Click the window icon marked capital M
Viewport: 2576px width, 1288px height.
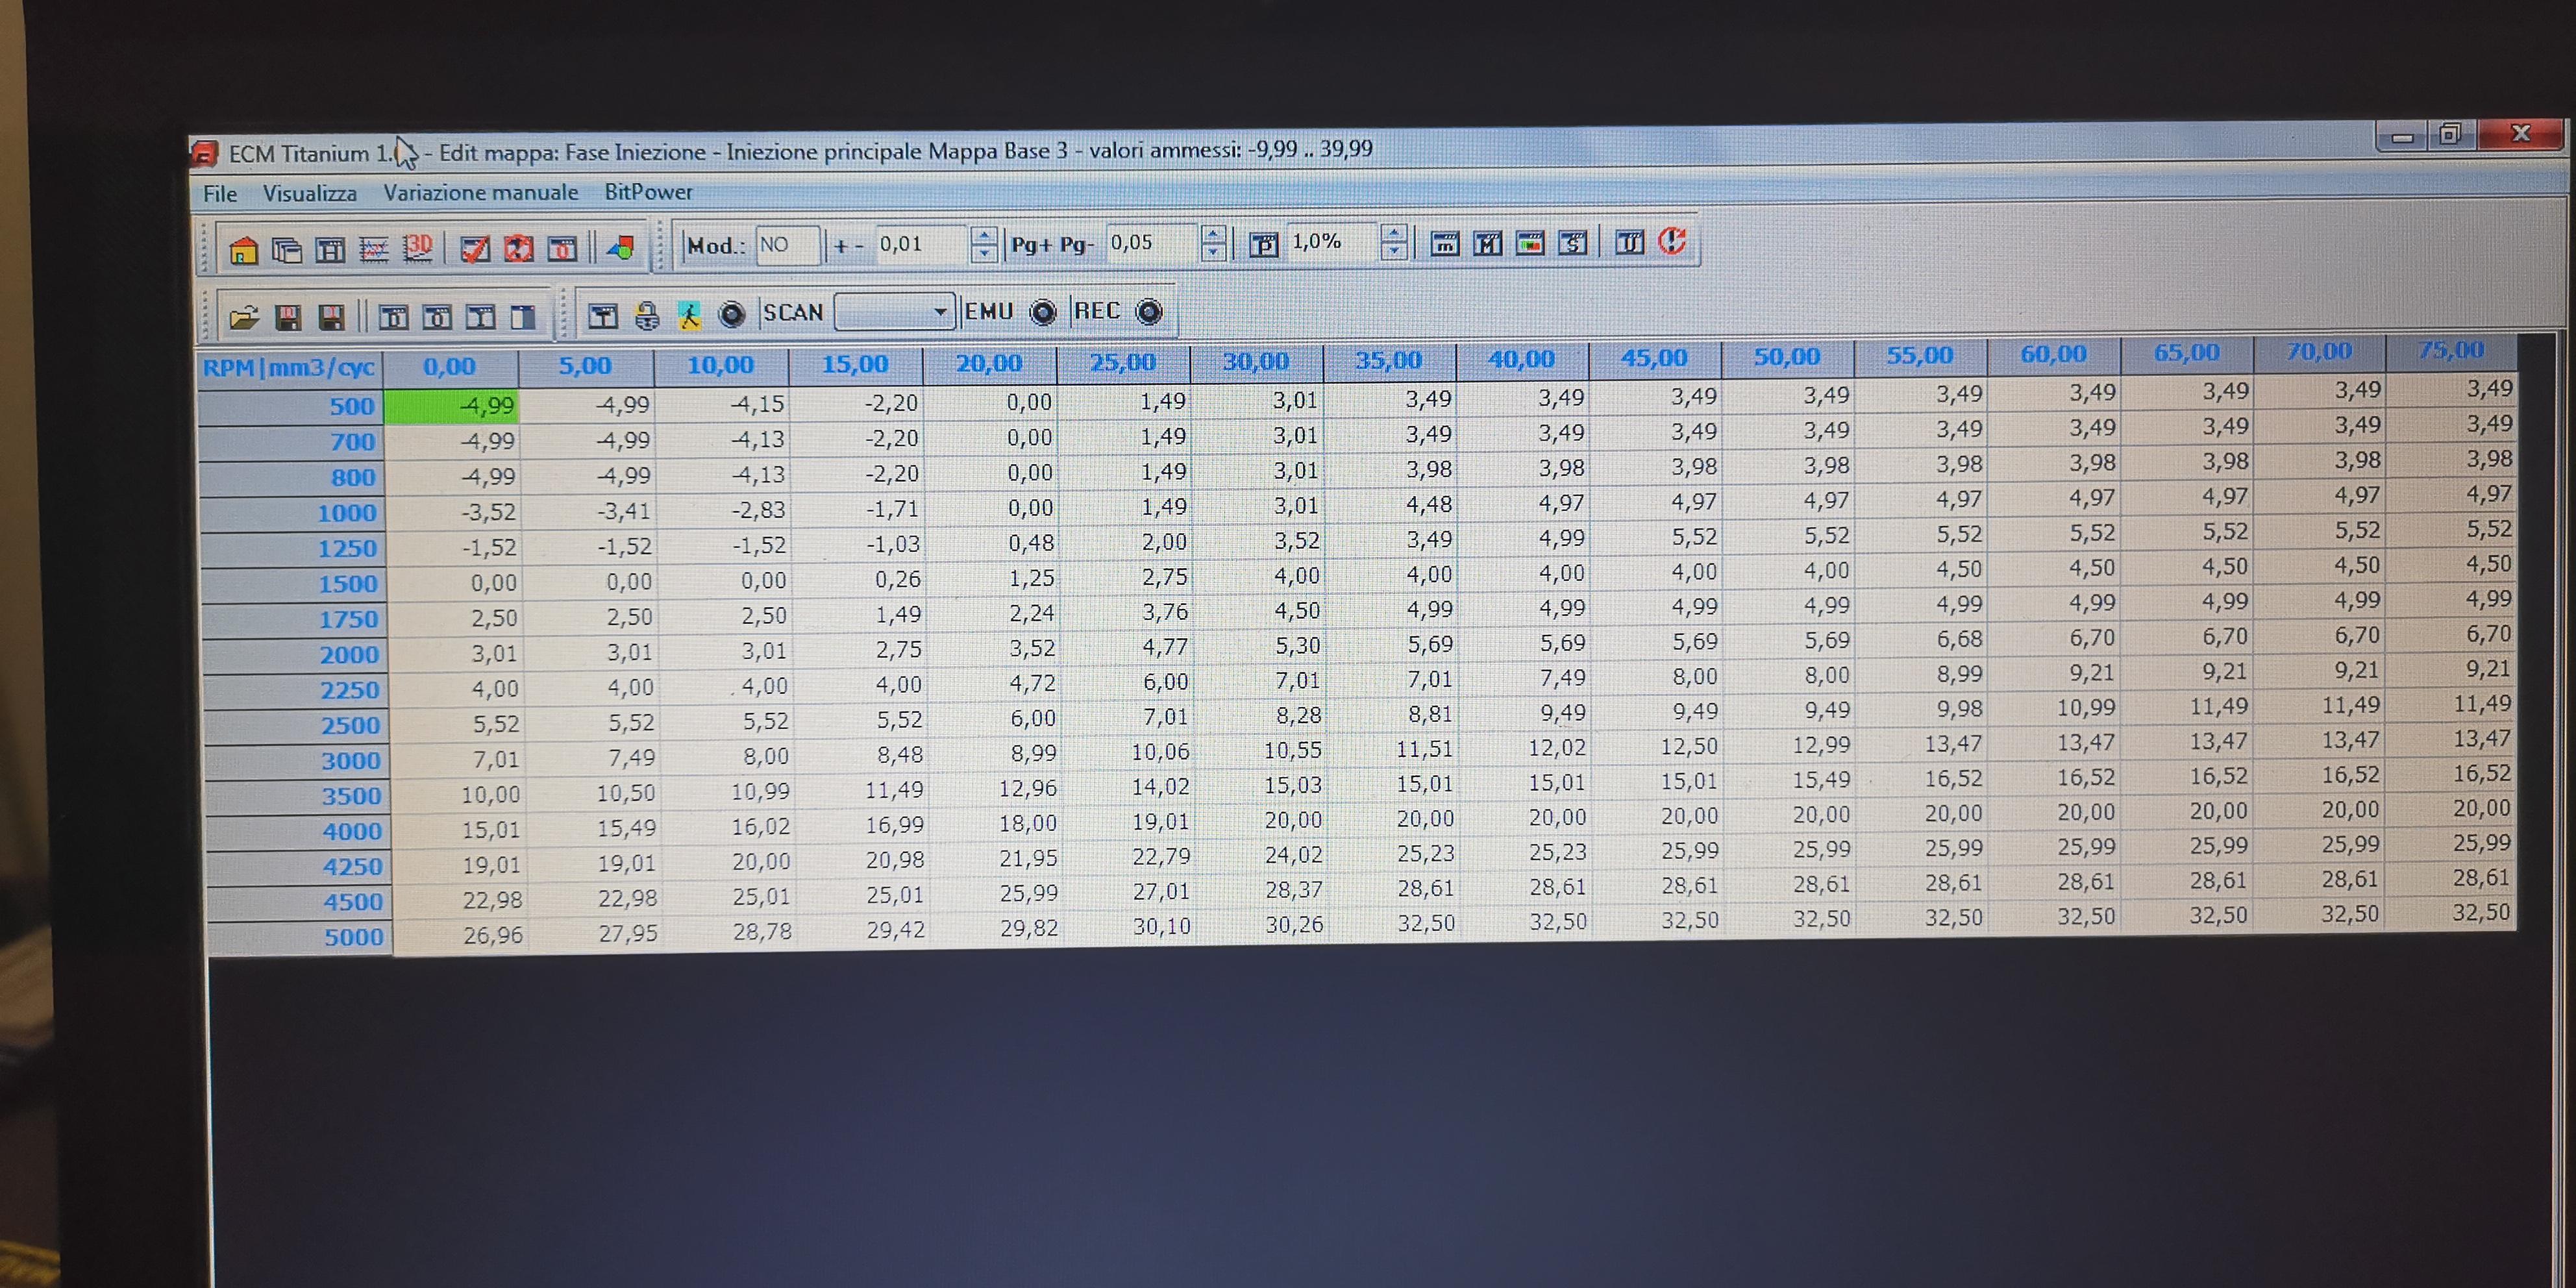click(1487, 243)
